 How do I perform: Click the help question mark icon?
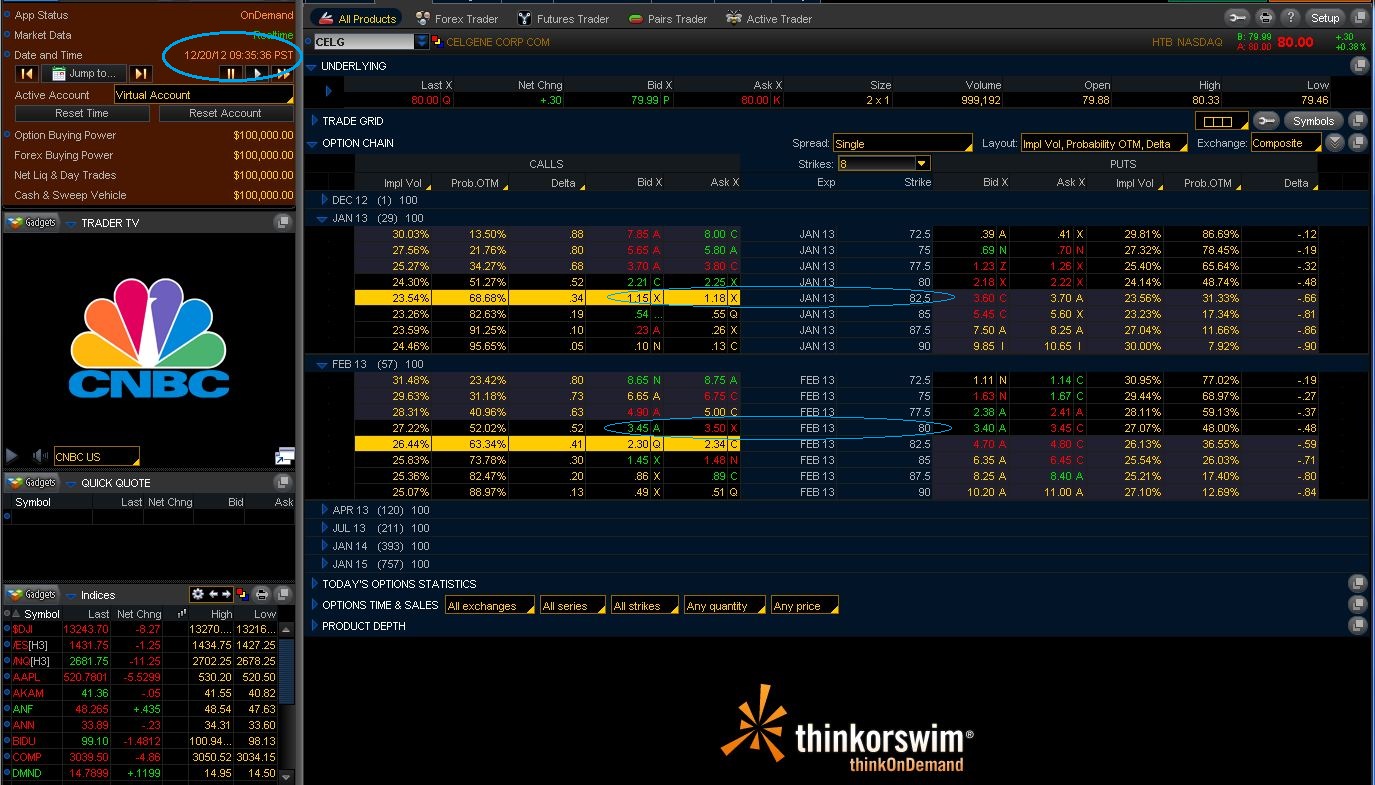pos(1291,18)
